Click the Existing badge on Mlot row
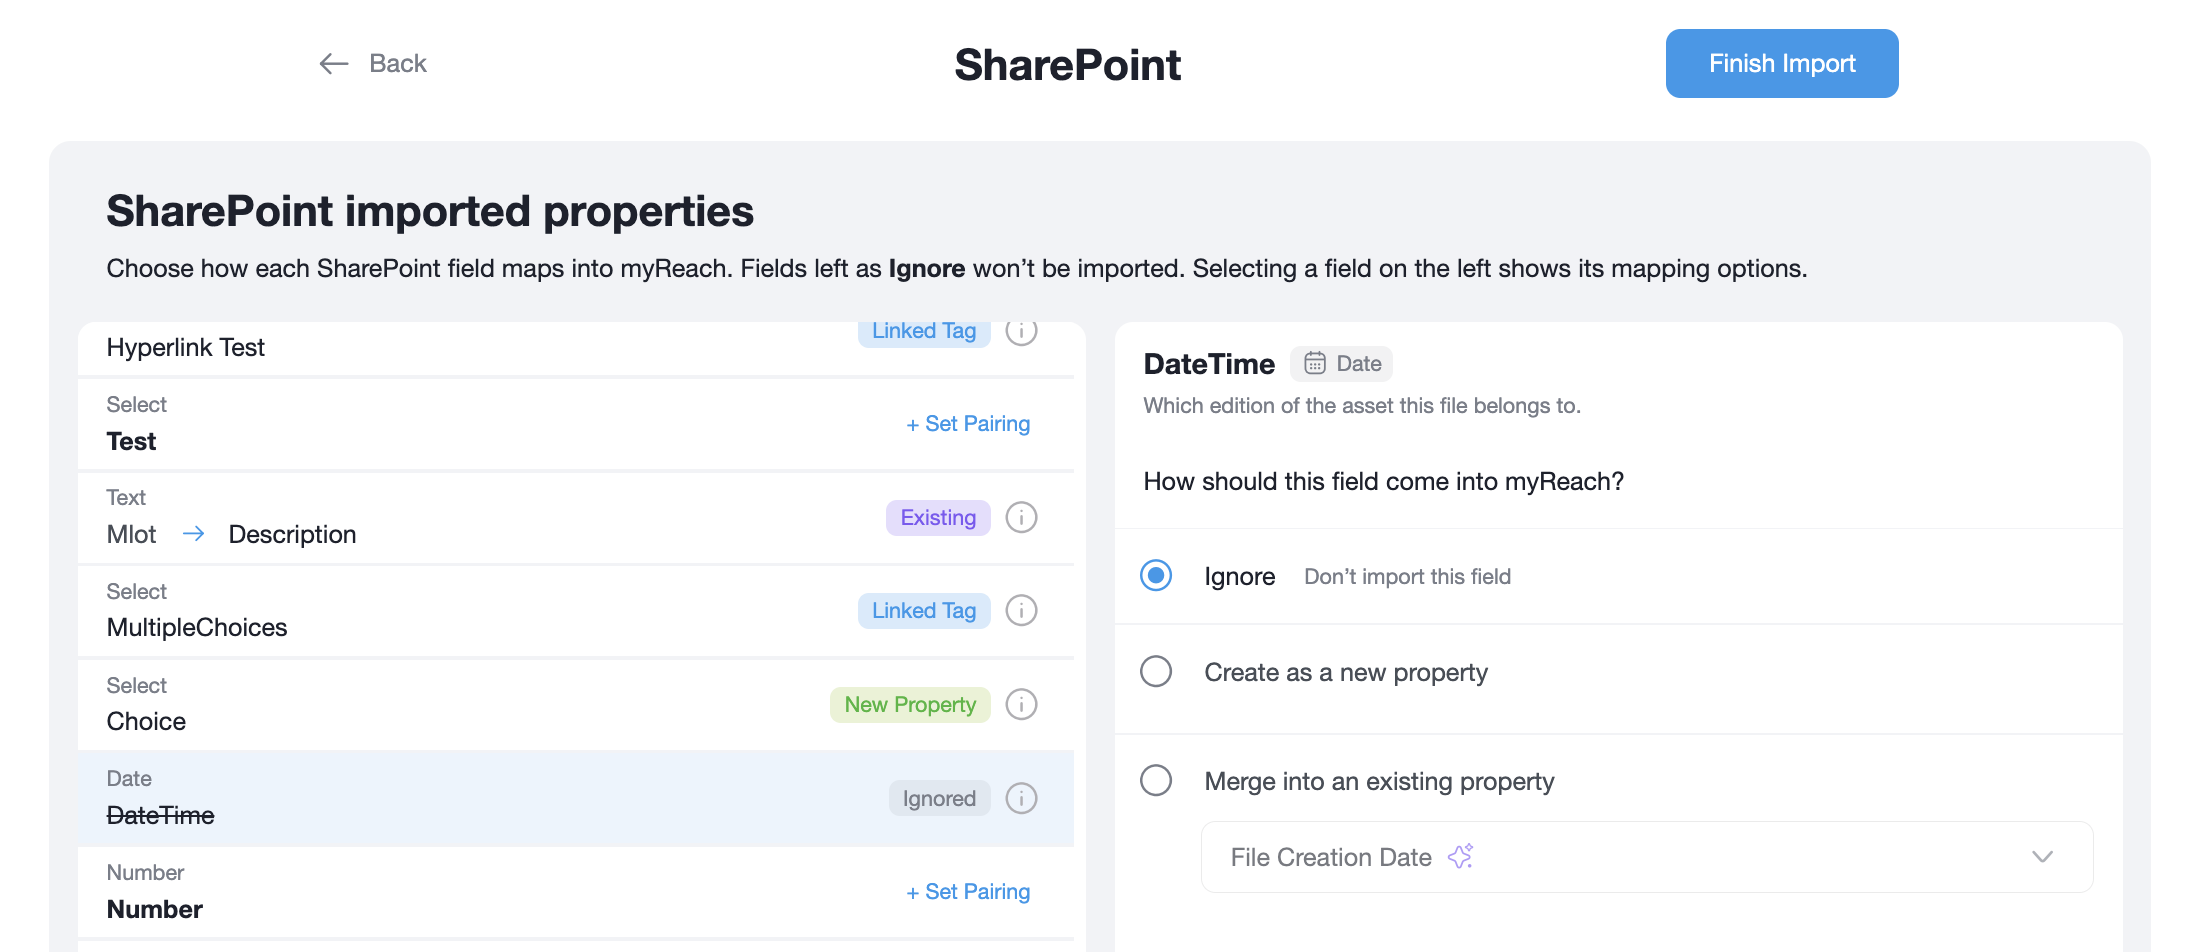Screen dimensions: 2212x952 [938, 518]
